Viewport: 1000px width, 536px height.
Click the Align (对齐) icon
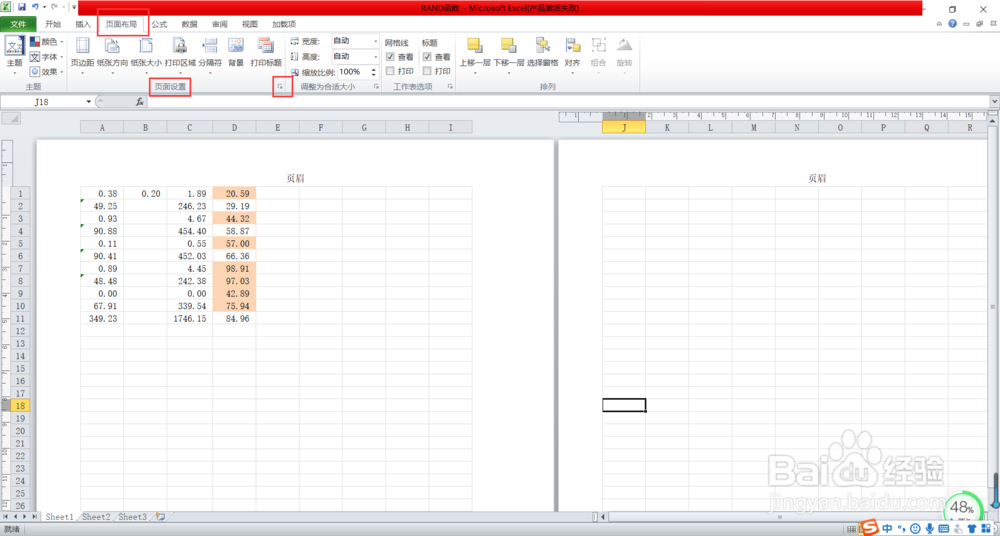[x=572, y=46]
